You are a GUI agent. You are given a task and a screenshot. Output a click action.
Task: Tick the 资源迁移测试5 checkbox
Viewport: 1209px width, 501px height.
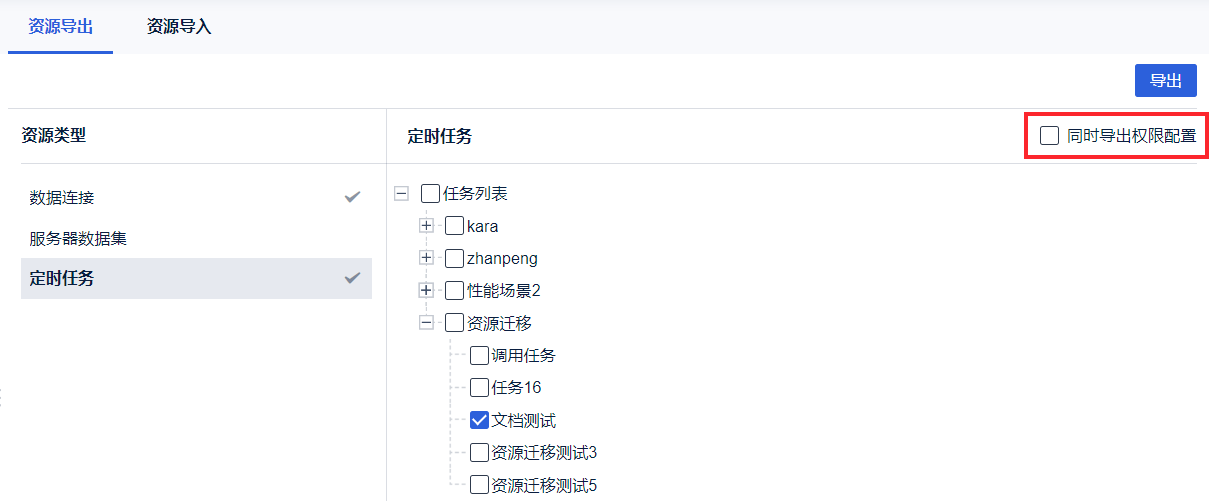(x=479, y=485)
